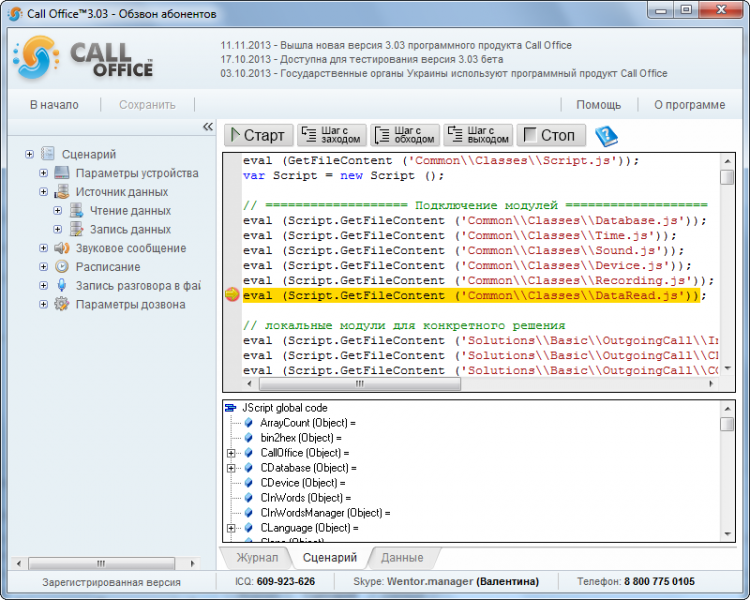Viewport: 750px width, 600px height.
Task: Click the Звуковое сообщение speaker icon
Action: tap(62, 248)
